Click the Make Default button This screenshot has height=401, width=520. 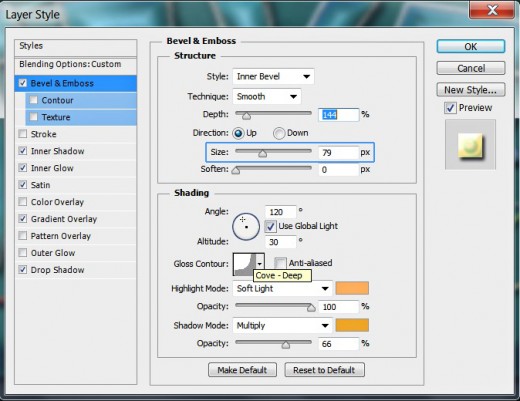(242, 370)
